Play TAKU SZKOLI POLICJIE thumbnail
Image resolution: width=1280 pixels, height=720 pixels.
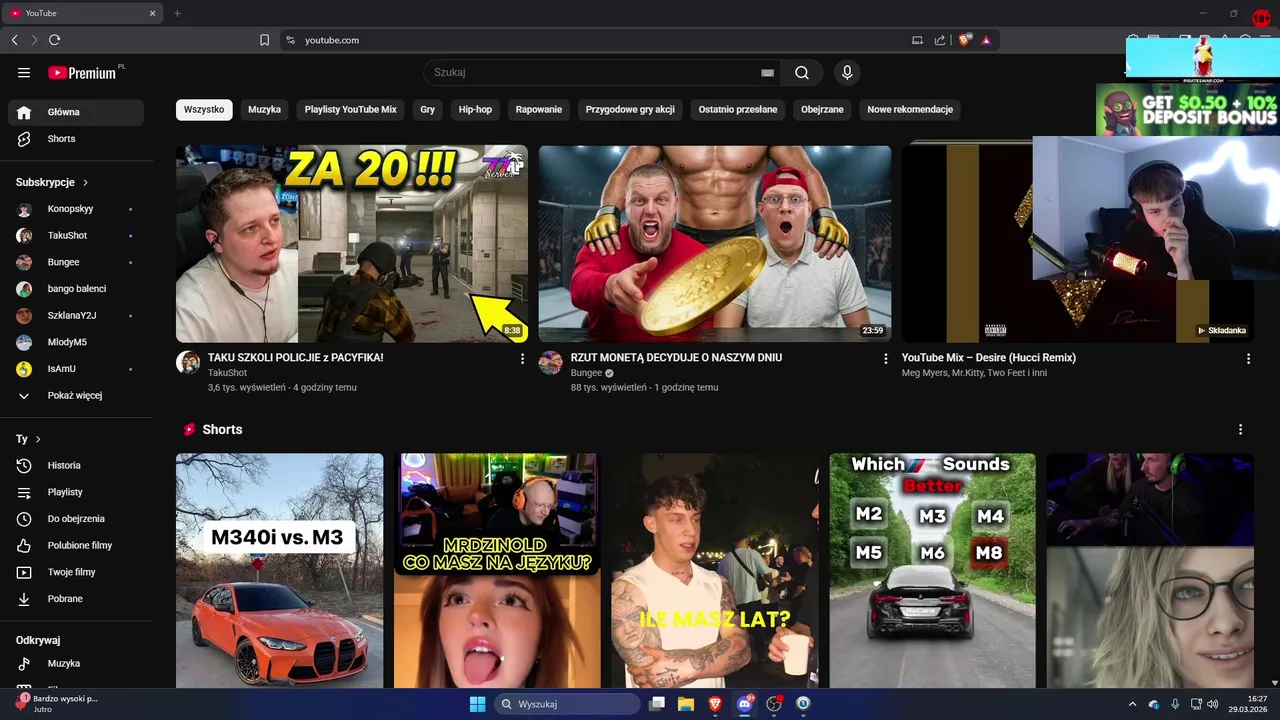[352, 244]
